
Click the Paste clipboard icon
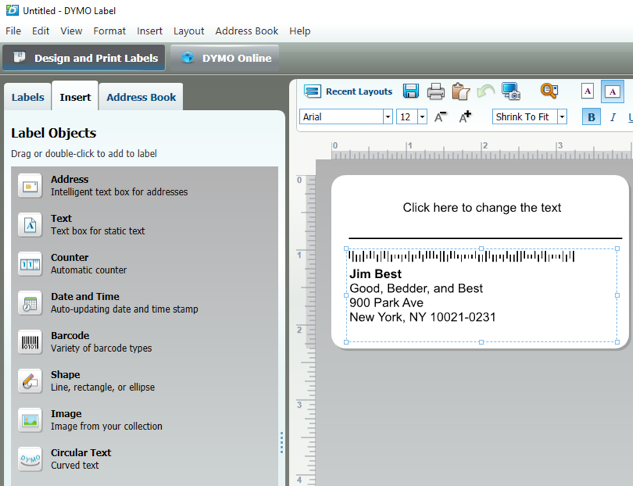pyautogui.click(x=460, y=92)
